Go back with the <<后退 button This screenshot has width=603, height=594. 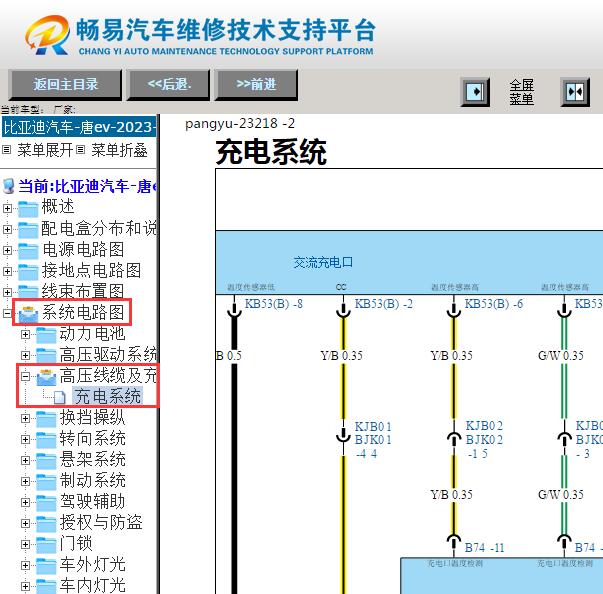[x=169, y=85]
